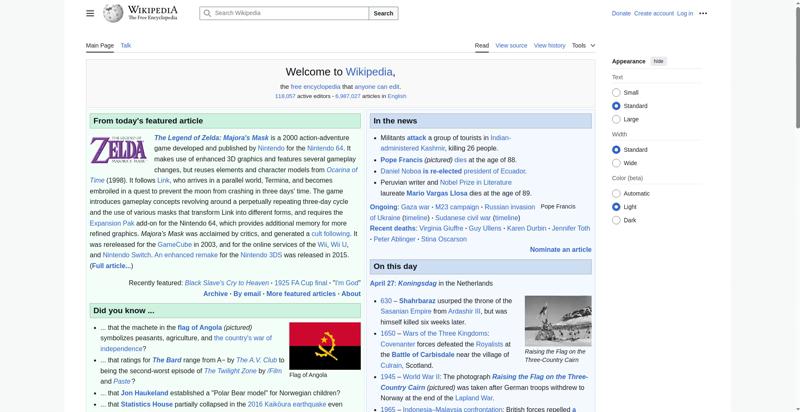Screen dimensions: 800x412
Task: Open the Pope Francis news link
Action: tap(402, 160)
